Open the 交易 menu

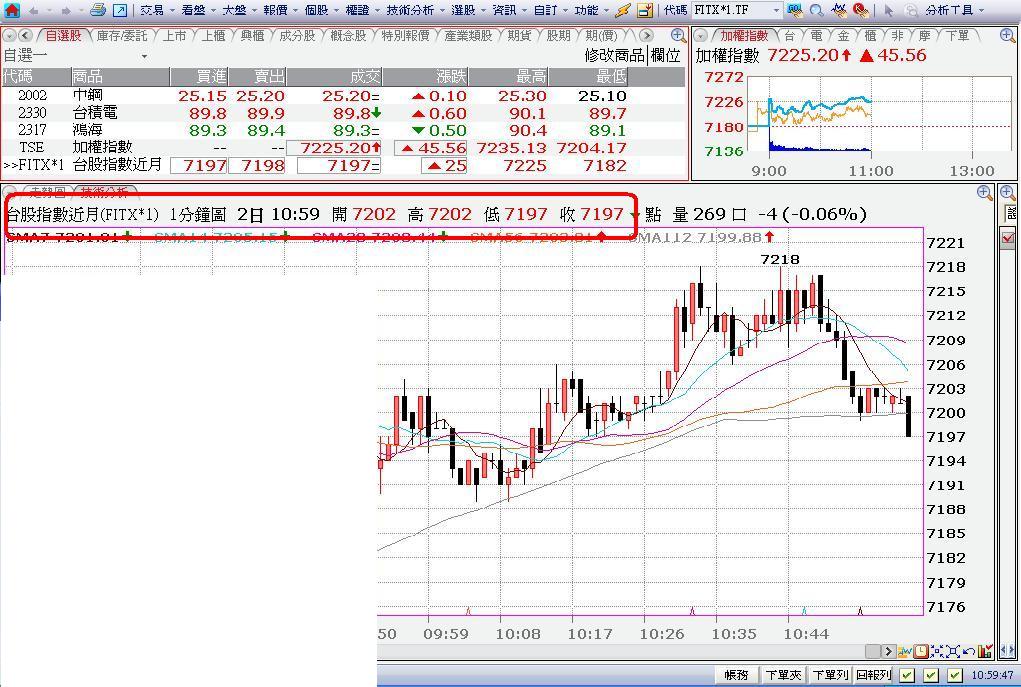[152, 10]
